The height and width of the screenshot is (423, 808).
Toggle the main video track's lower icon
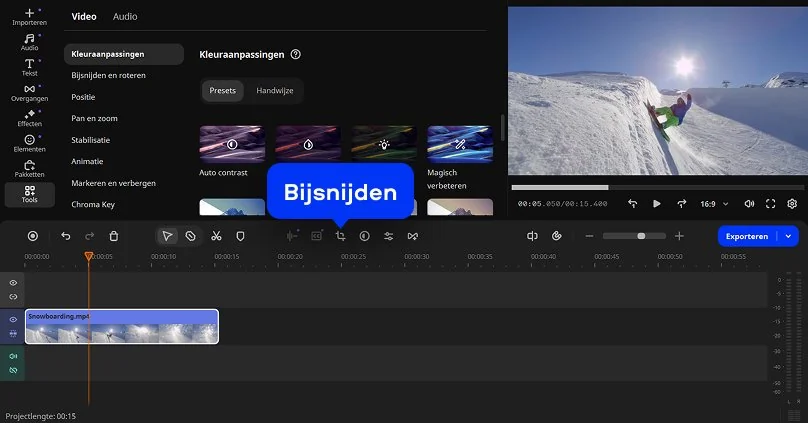13,334
